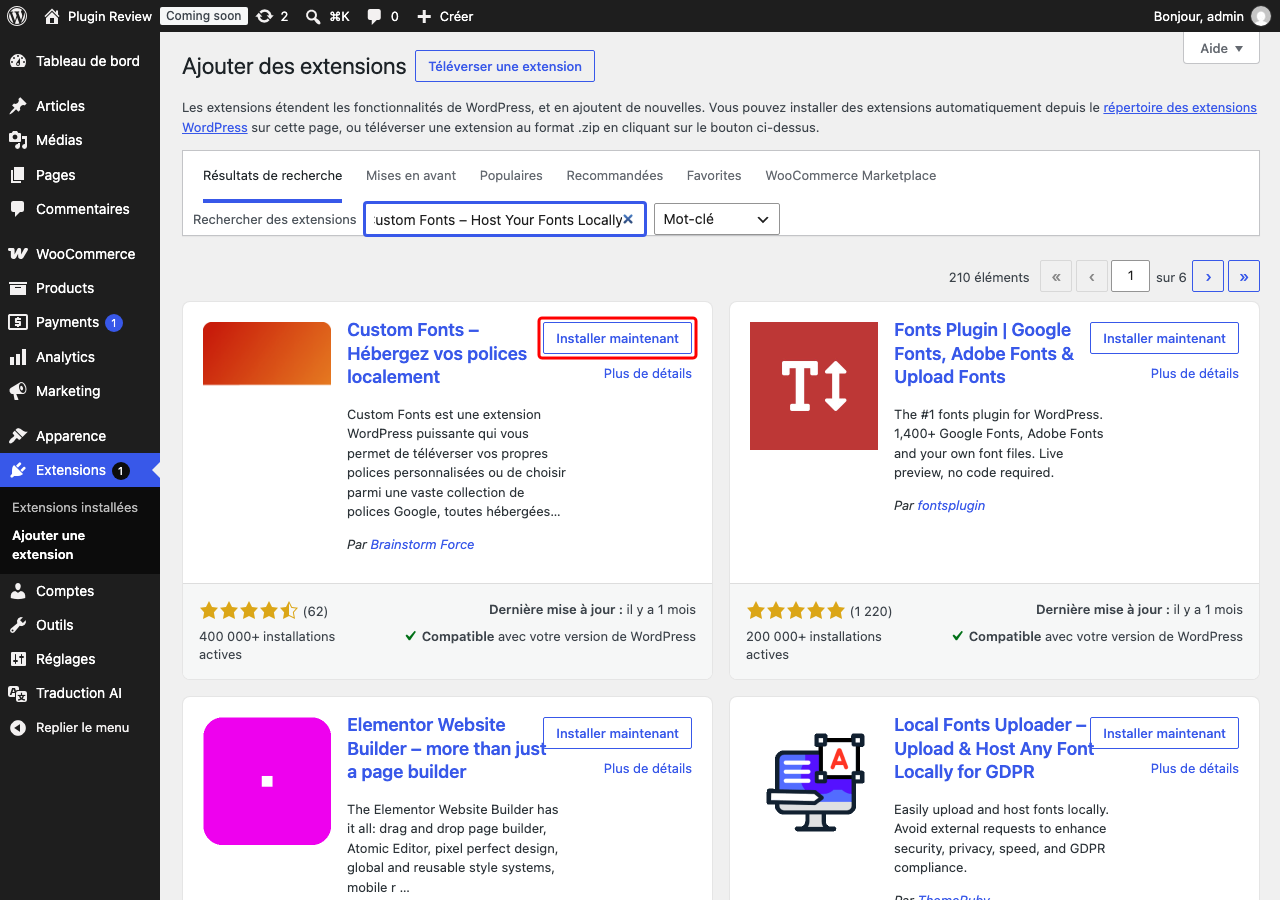Click the Outils wrench icon

[18, 625]
